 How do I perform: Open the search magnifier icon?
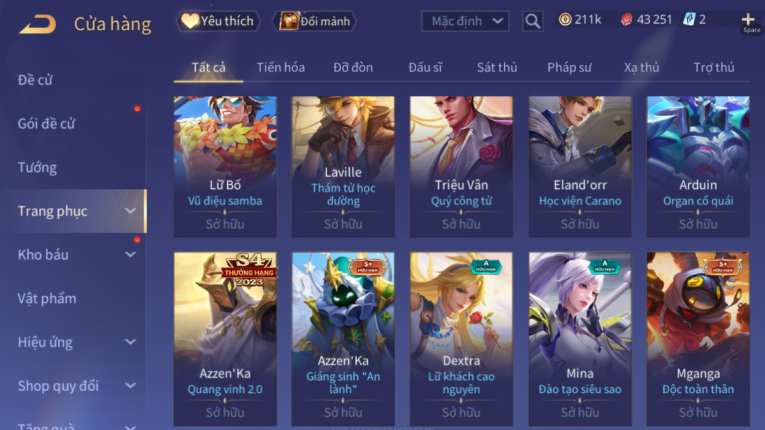pyautogui.click(x=532, y=21)
